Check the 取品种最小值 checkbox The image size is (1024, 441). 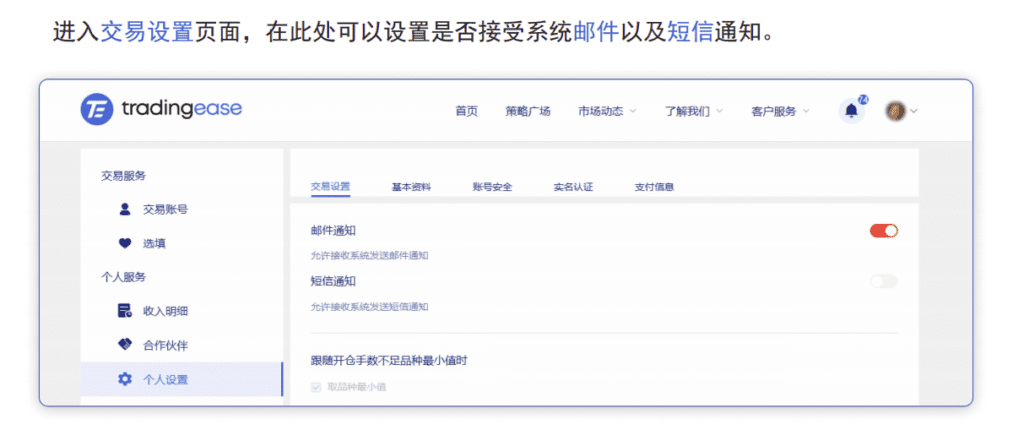pos(316,387)
